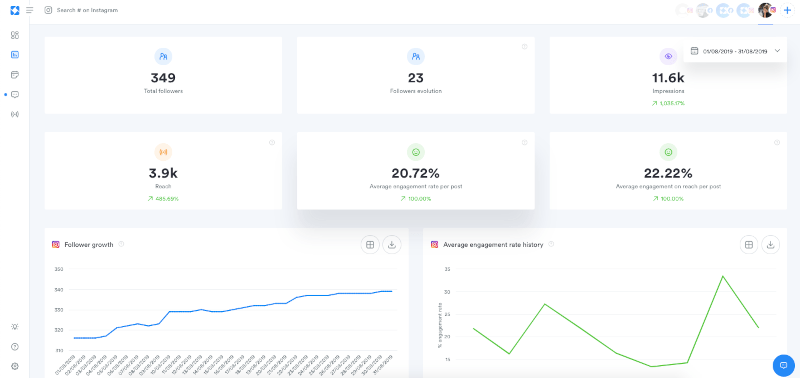Image resolution: width=802 pixels, height=378 pixels.
Task: Click the smiley icon above 22.22%
Action: pos(668,152)
